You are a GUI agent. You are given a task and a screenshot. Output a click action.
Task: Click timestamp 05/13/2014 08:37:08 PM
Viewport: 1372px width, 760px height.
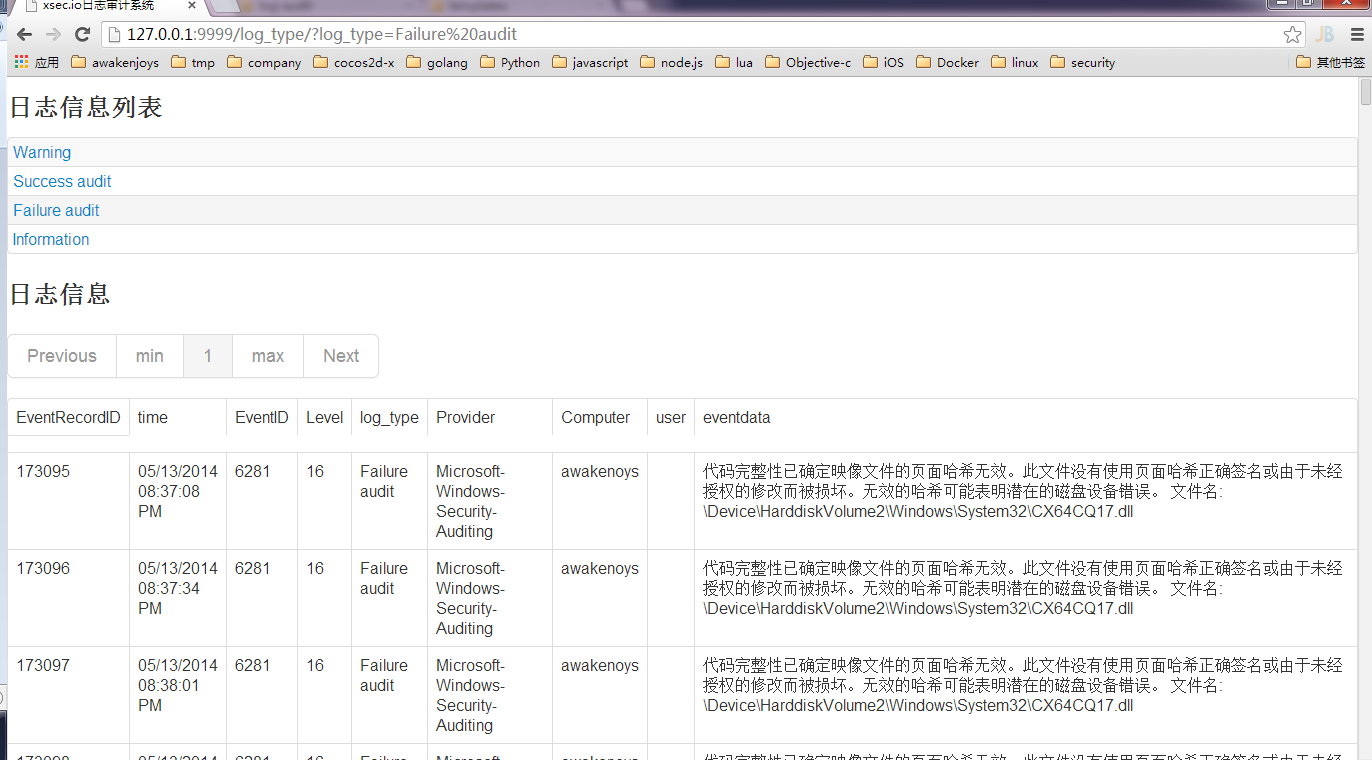click(178, 491)
